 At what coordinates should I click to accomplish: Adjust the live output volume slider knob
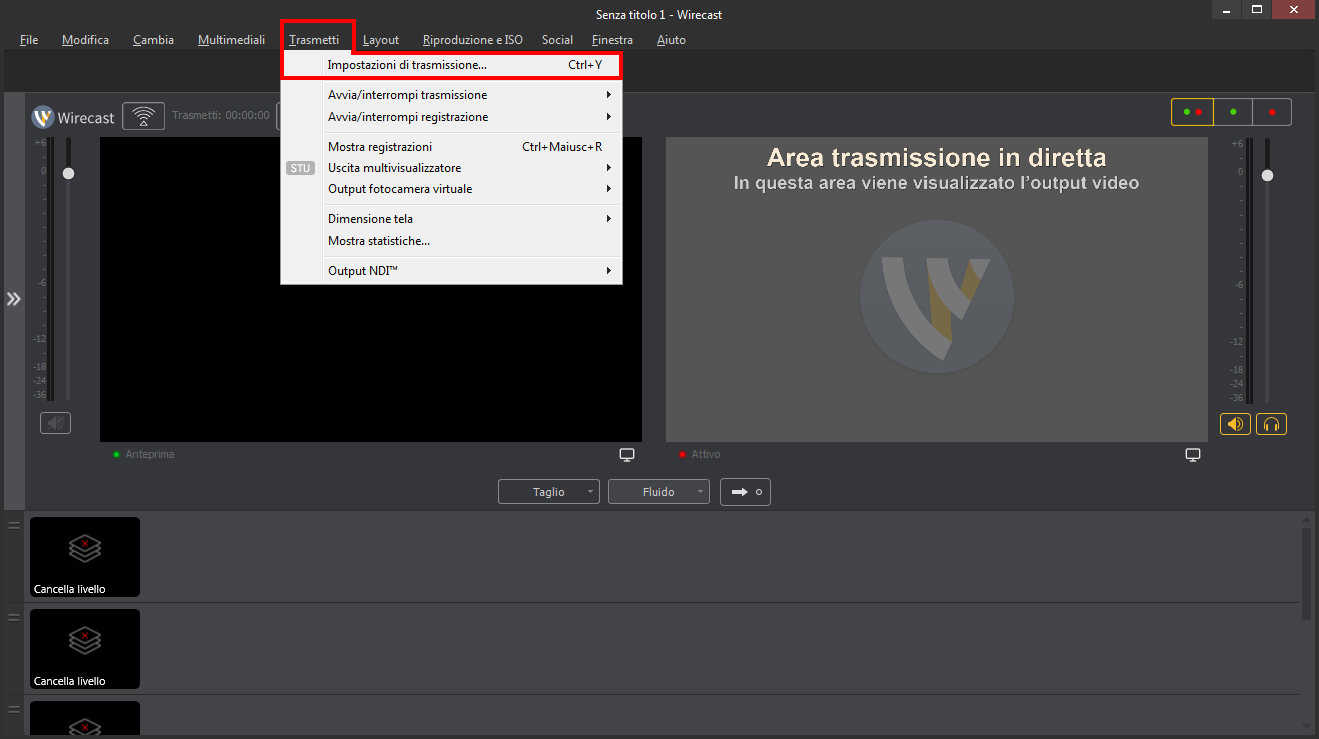tap(1267, 175)
